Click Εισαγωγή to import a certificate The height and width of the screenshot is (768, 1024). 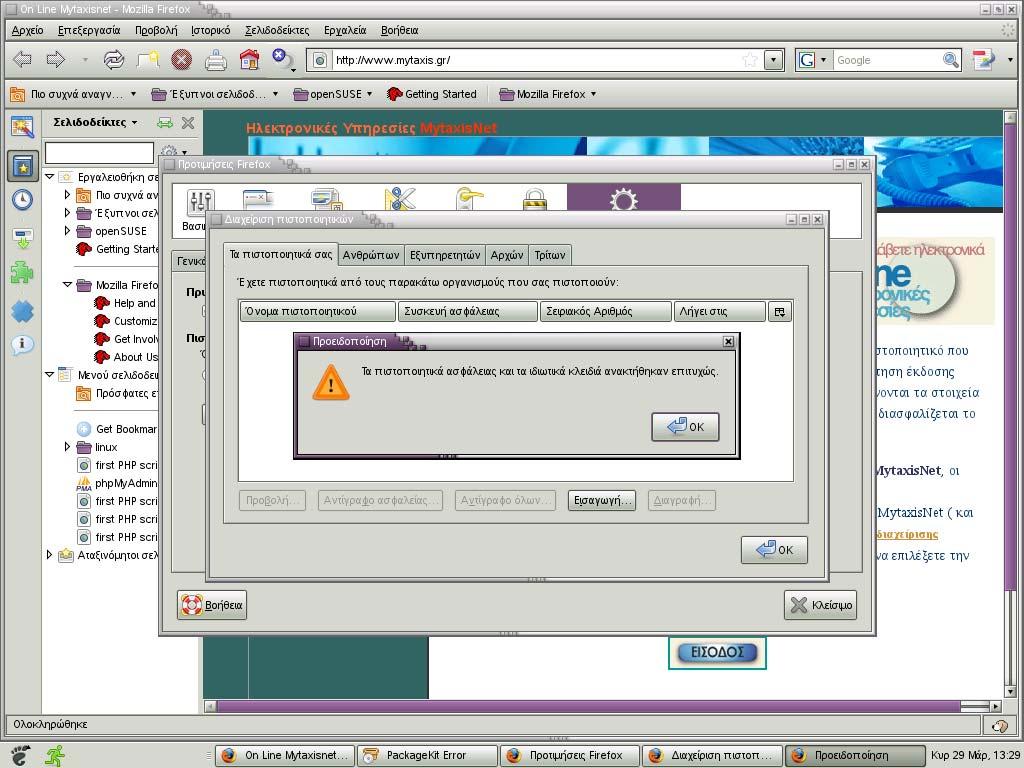coord(601,501)
